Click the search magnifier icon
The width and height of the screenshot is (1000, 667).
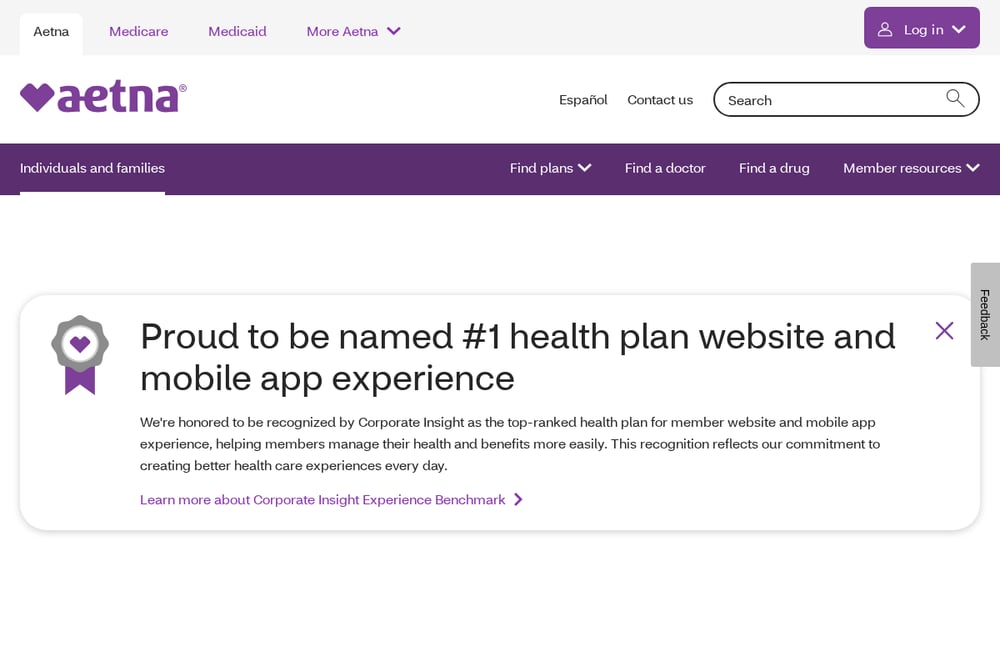(955, 98)
